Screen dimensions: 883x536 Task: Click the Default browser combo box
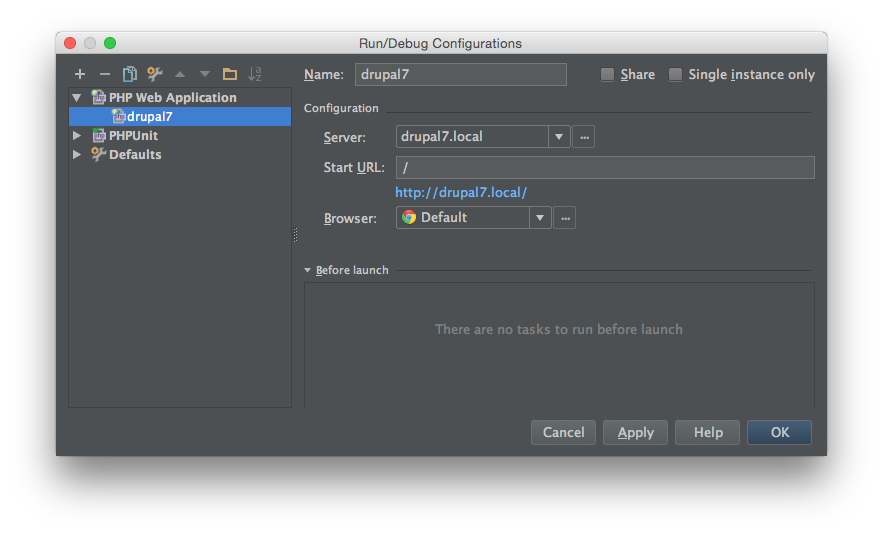click(474, 218)
